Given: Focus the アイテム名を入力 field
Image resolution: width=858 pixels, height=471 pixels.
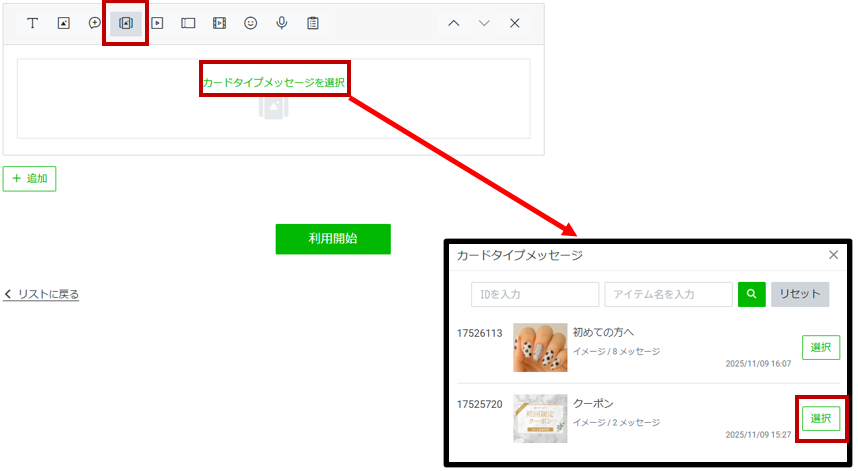Looking at the screenshot, I should coord(668,294).
